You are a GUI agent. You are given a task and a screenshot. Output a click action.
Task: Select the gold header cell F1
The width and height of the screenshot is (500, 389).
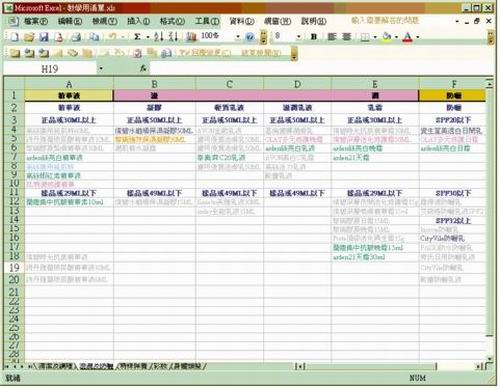(452, 95)
